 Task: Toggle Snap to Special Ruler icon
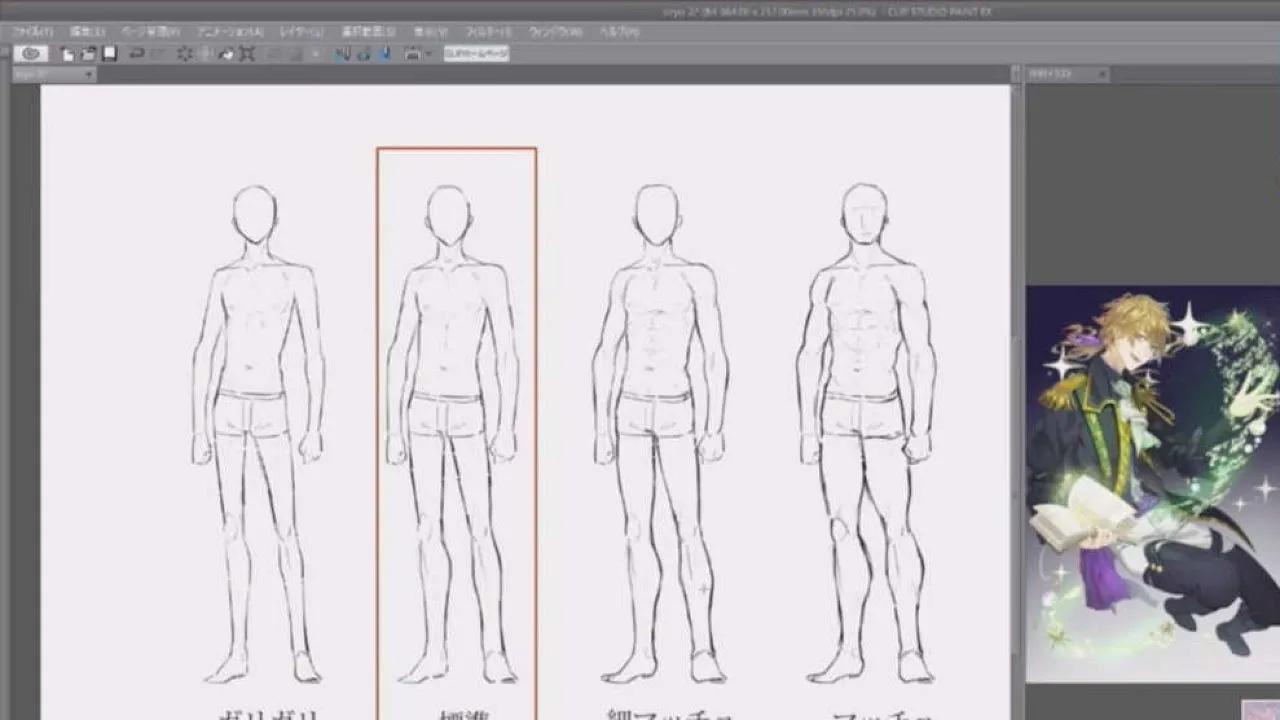pyautogui.click(x=363, y=53)
